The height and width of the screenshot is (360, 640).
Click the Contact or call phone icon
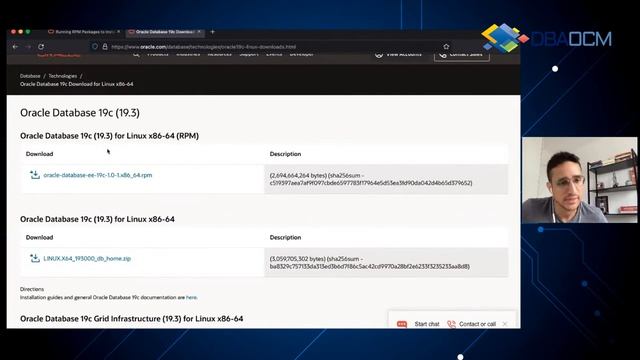tap(451, 324)
